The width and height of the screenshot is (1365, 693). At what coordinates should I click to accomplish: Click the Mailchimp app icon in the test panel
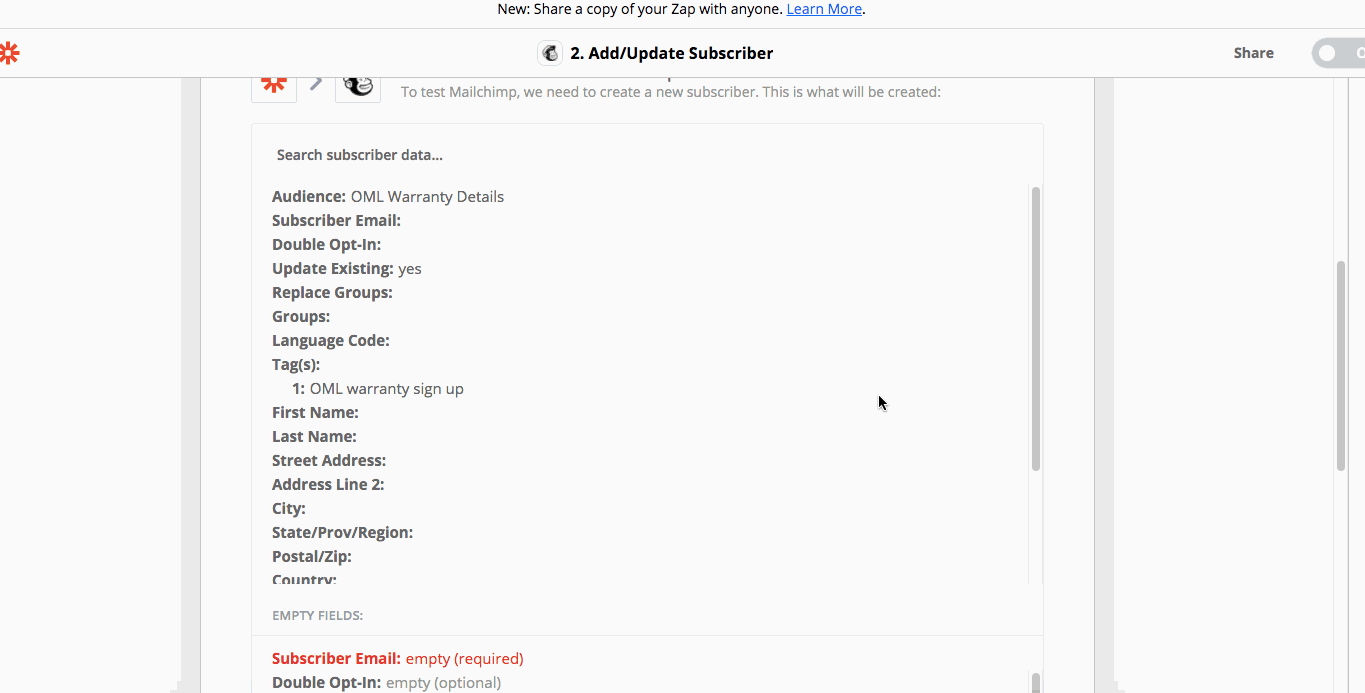coord(358,86)
